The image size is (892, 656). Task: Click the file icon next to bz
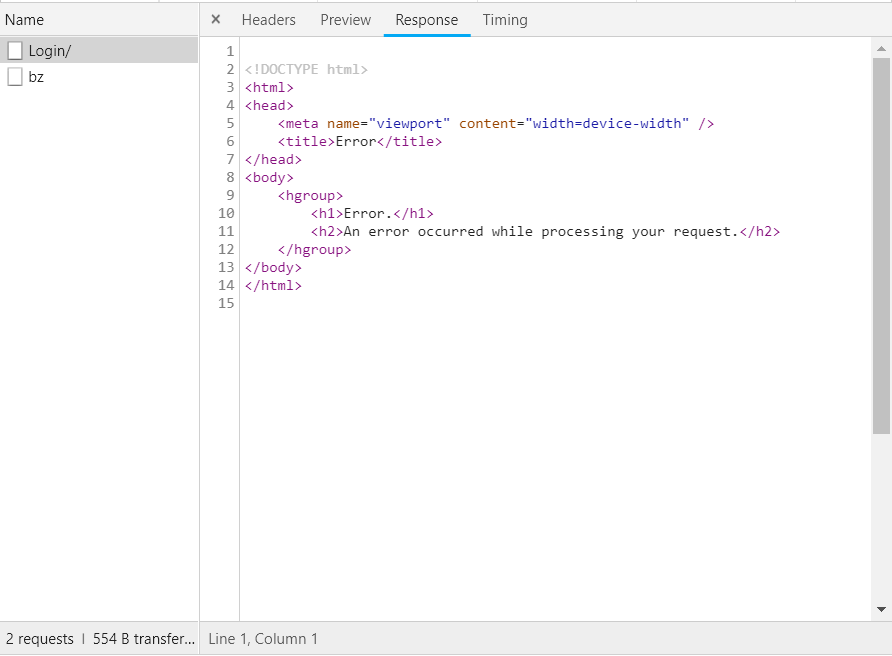pos(15,77)
